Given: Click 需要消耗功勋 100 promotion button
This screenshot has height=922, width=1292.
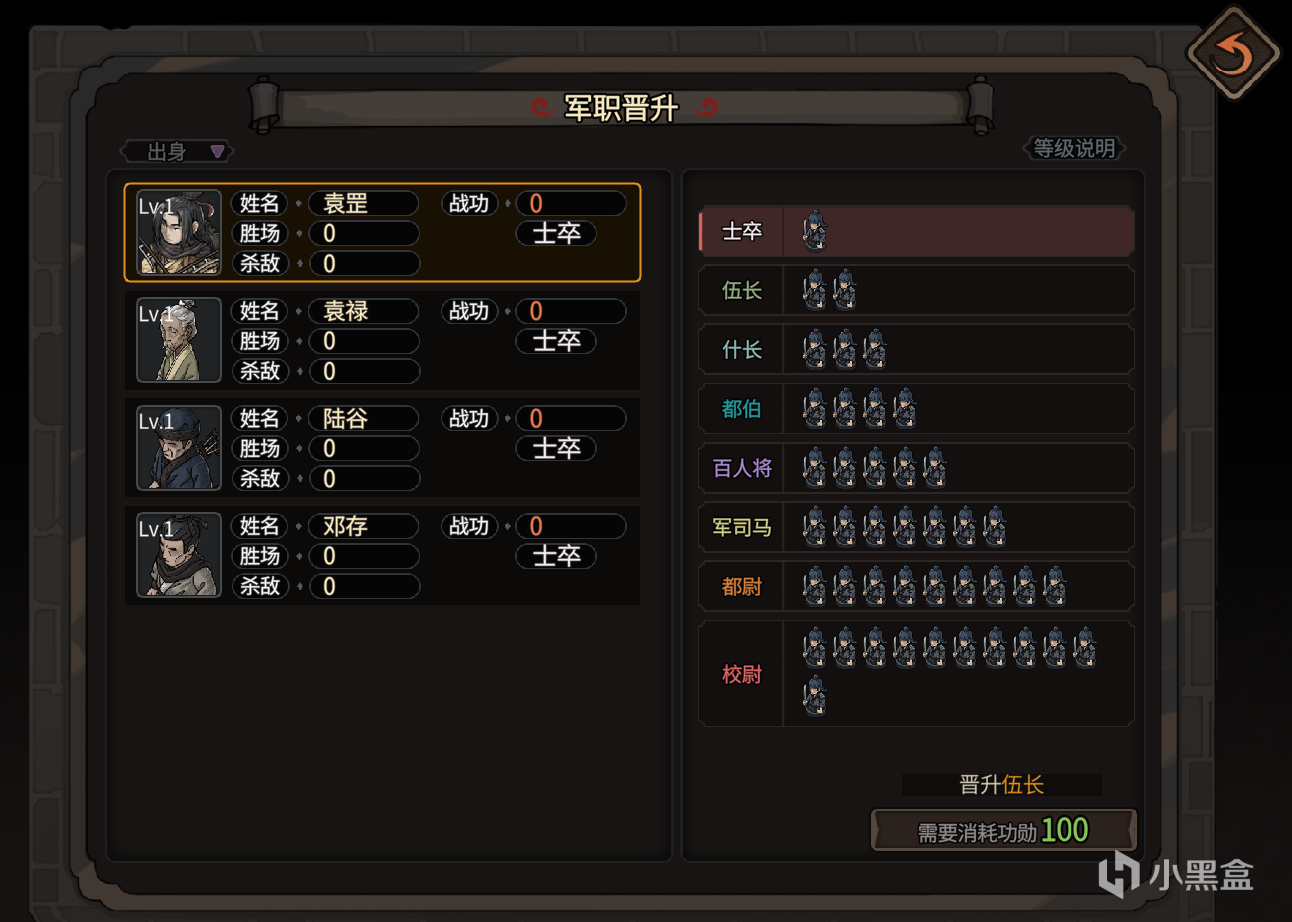Looking at the screenshot, I should (x=1004, y=830).
